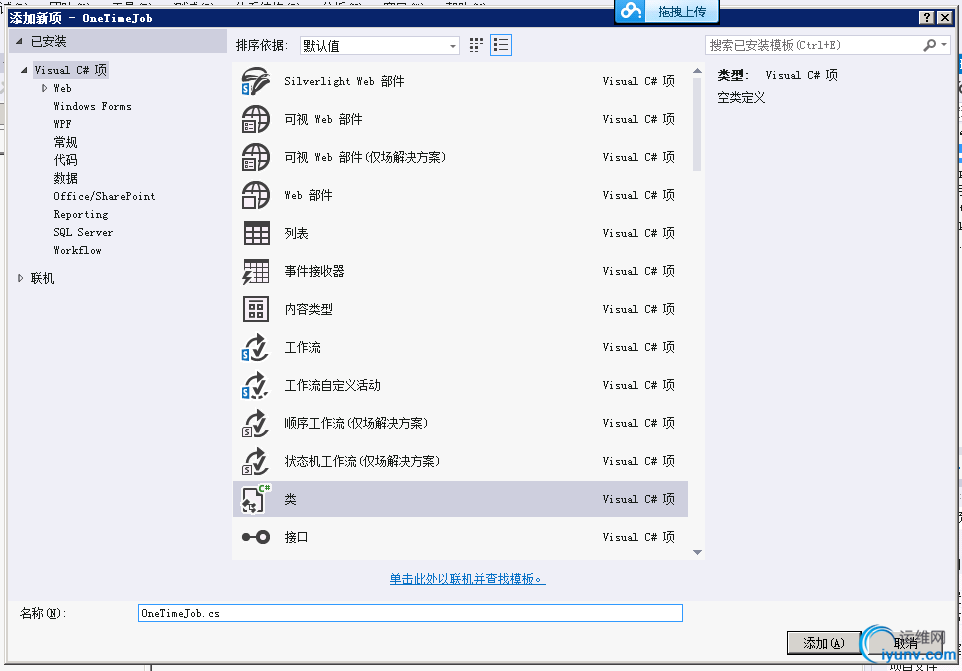Screen dimensions: 962x671
Task: Select the Silverlight Web 部件 template icon
Action: tap(255, 81)
